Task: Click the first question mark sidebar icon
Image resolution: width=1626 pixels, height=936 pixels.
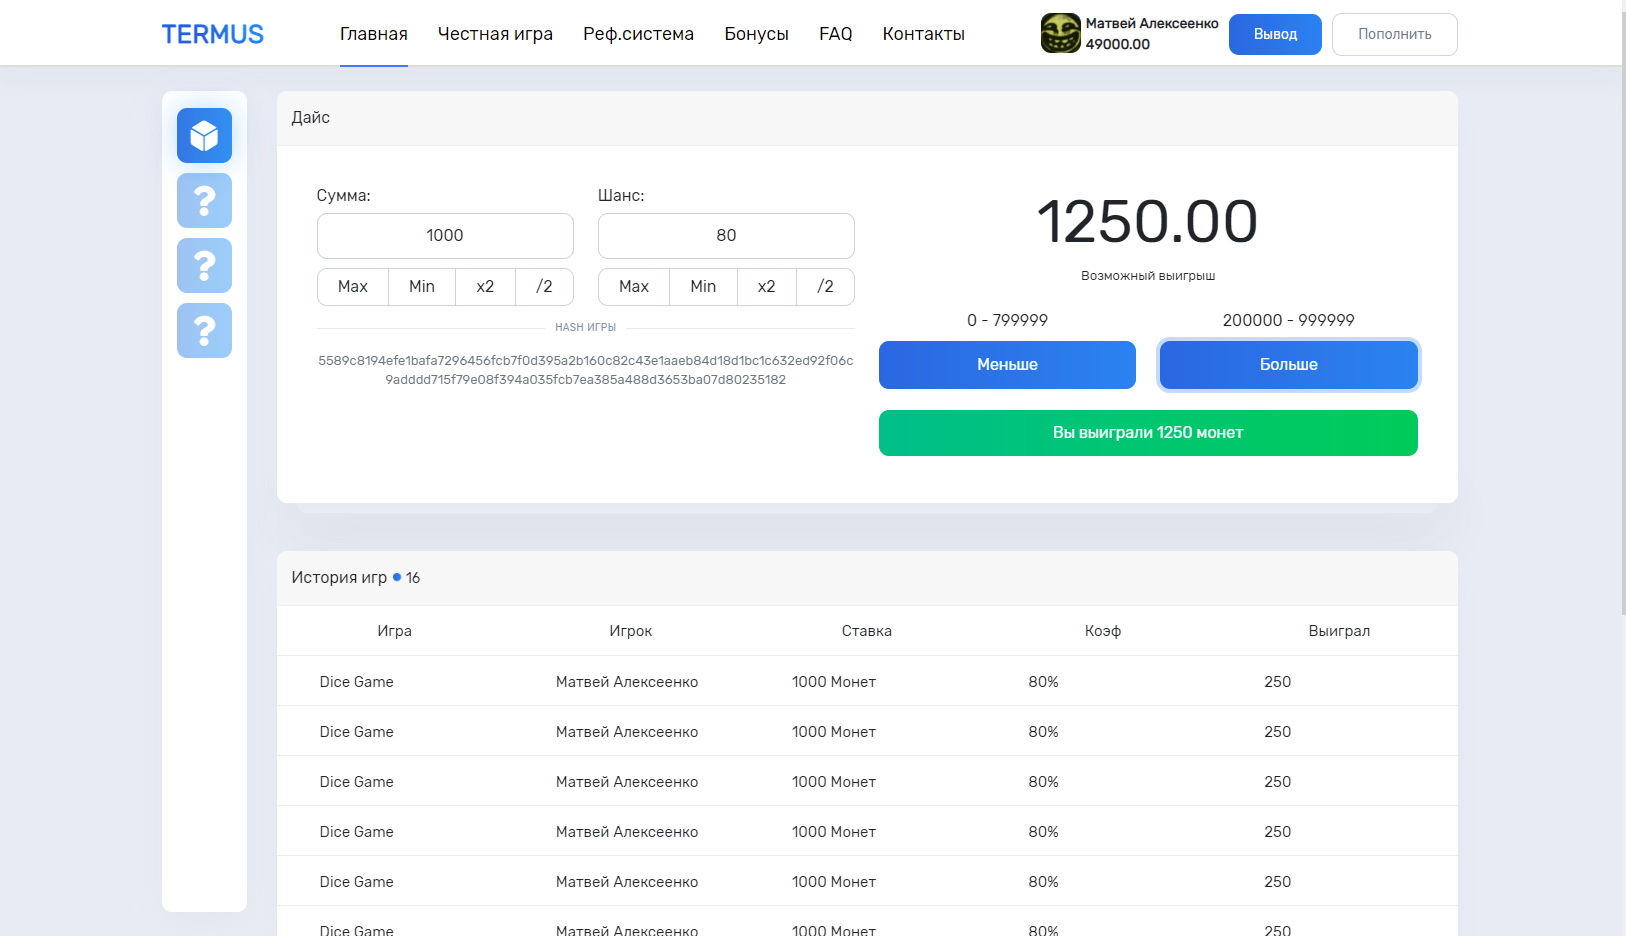Action: pyautogui.click(x=204, y=200)
